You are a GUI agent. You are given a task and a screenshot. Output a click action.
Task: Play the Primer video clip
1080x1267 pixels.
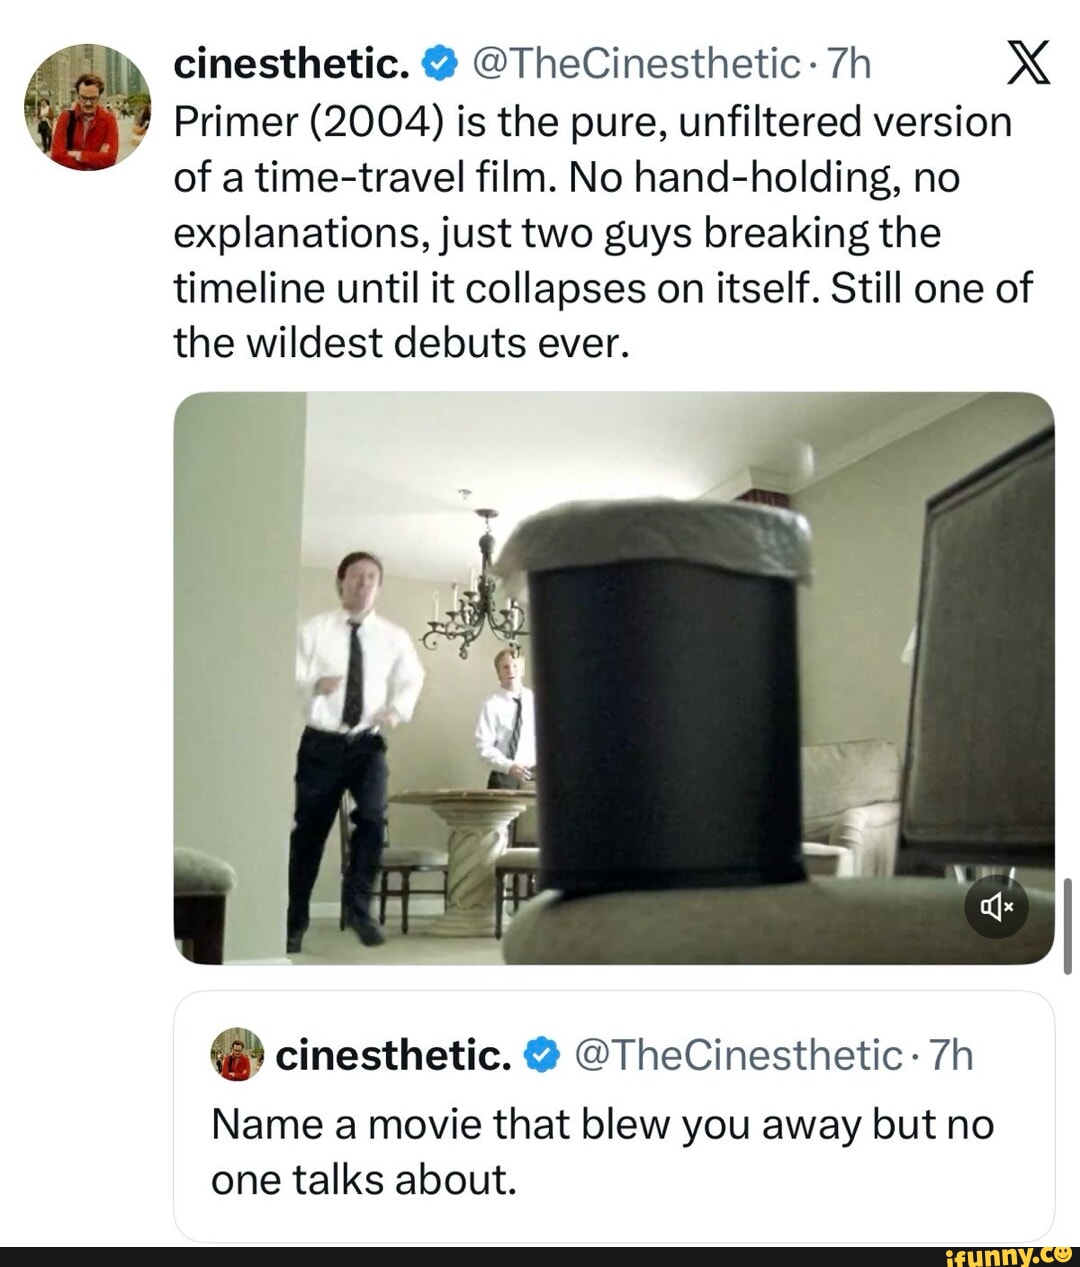click(612, 677)
